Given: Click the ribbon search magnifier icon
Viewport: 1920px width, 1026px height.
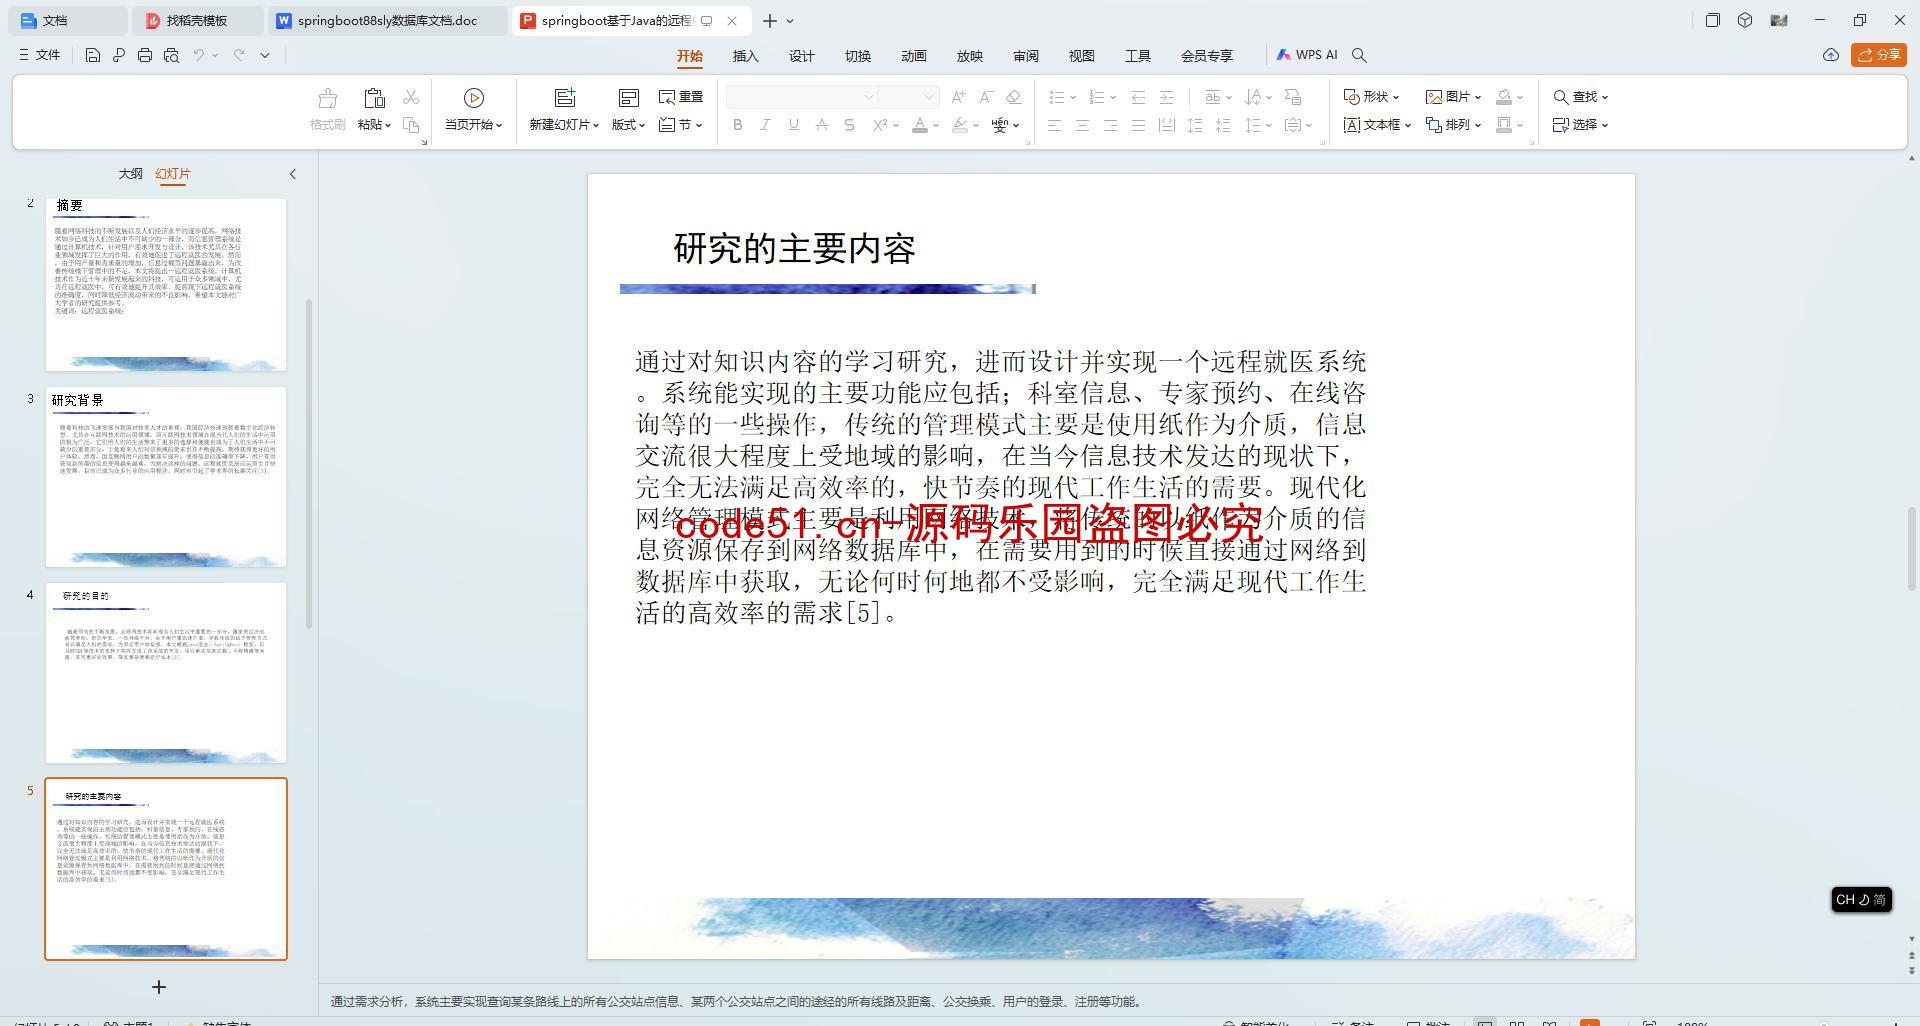Looking at the screenshot, I should pyautogui.click(x=1359, y=55).
